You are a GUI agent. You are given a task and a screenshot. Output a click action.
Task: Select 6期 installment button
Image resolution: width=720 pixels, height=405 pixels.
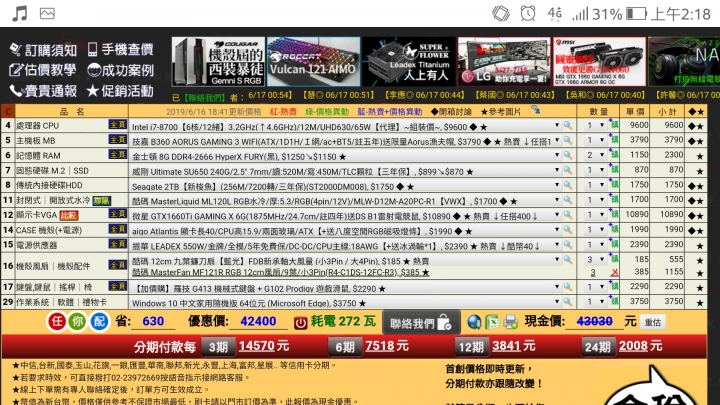345,347
